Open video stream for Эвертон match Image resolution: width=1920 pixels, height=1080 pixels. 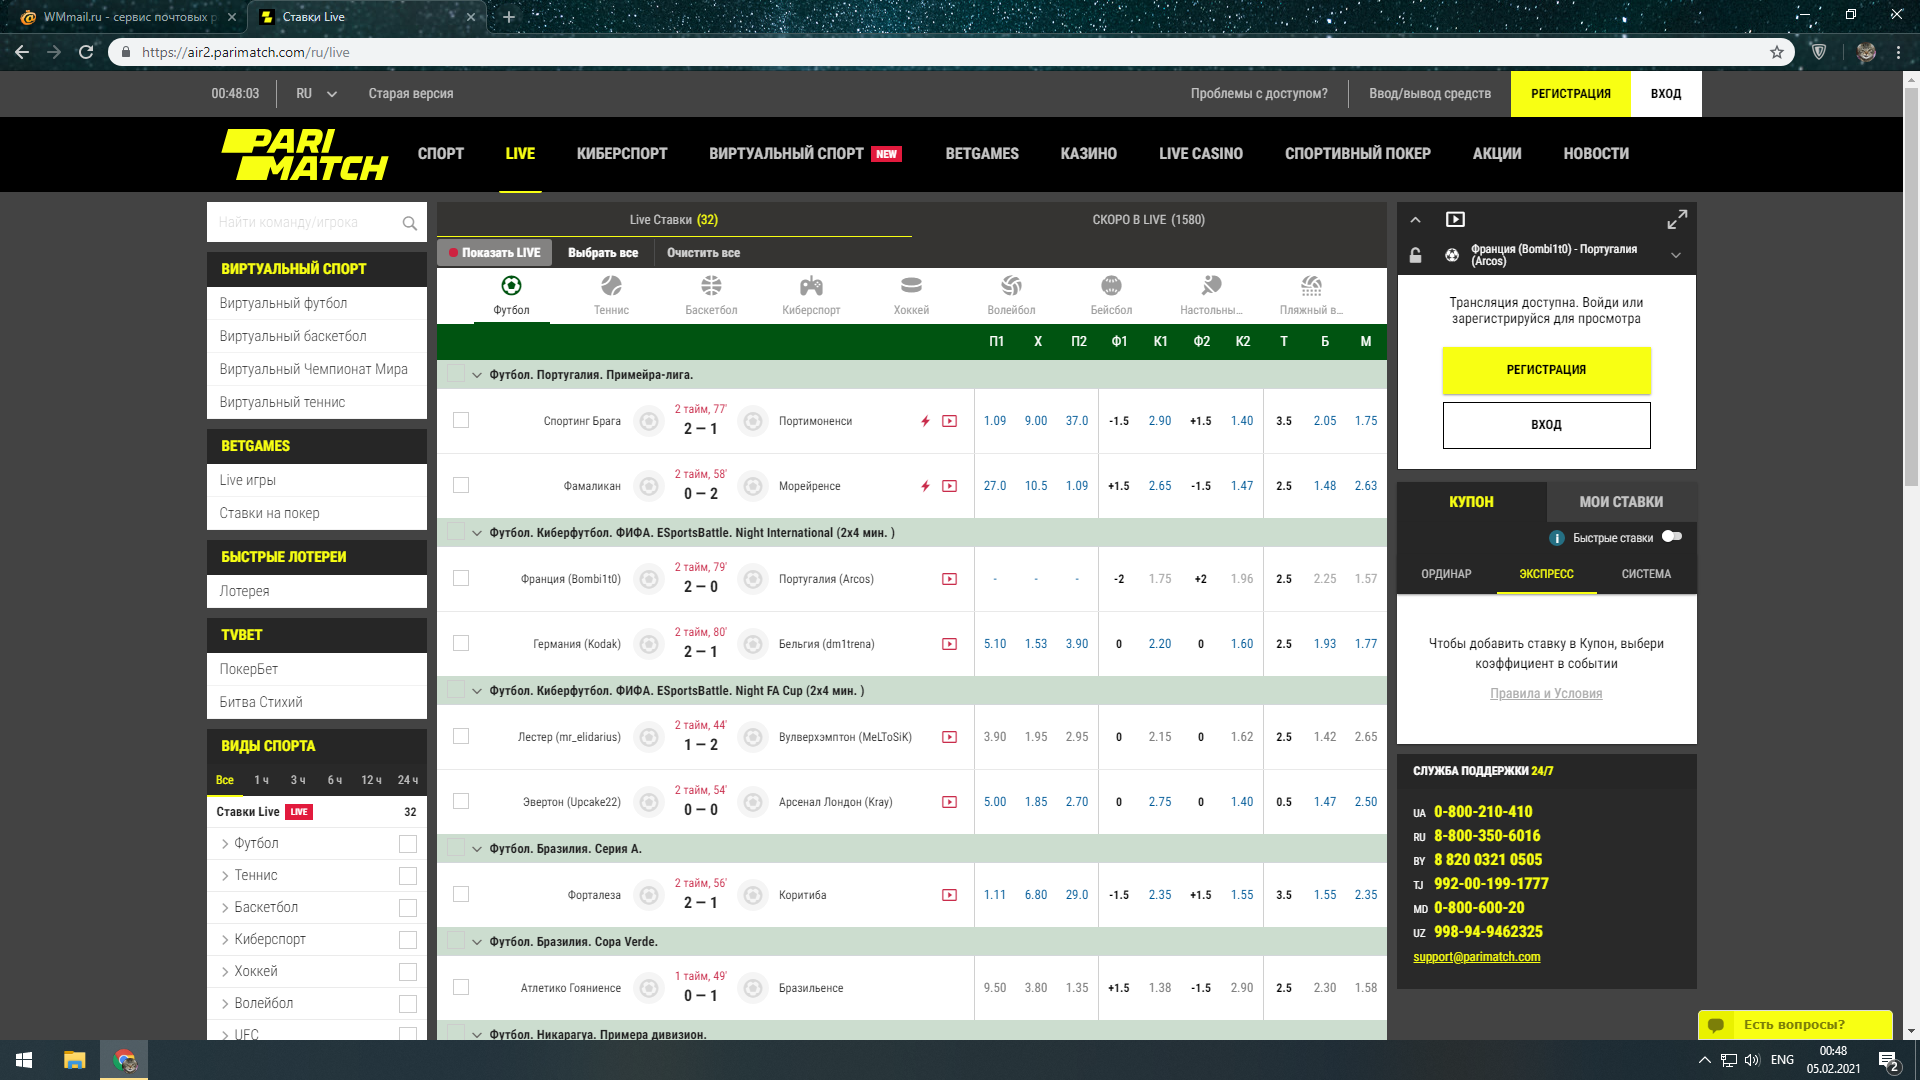(x=949, y=802)
